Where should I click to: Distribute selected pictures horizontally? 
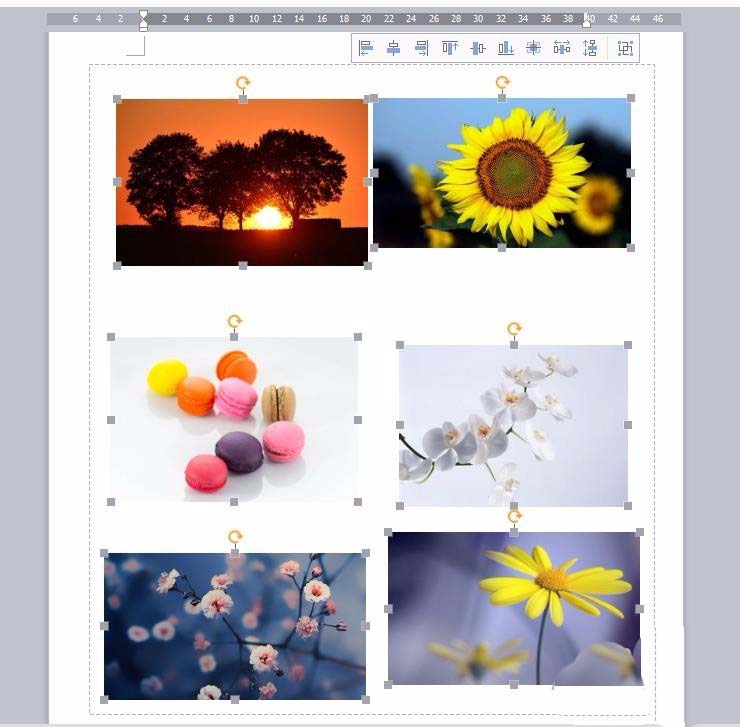(x=562, y=48)
